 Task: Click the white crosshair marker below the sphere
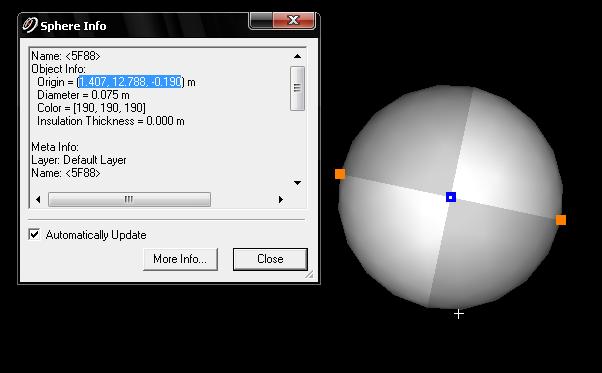pos(459,314)
